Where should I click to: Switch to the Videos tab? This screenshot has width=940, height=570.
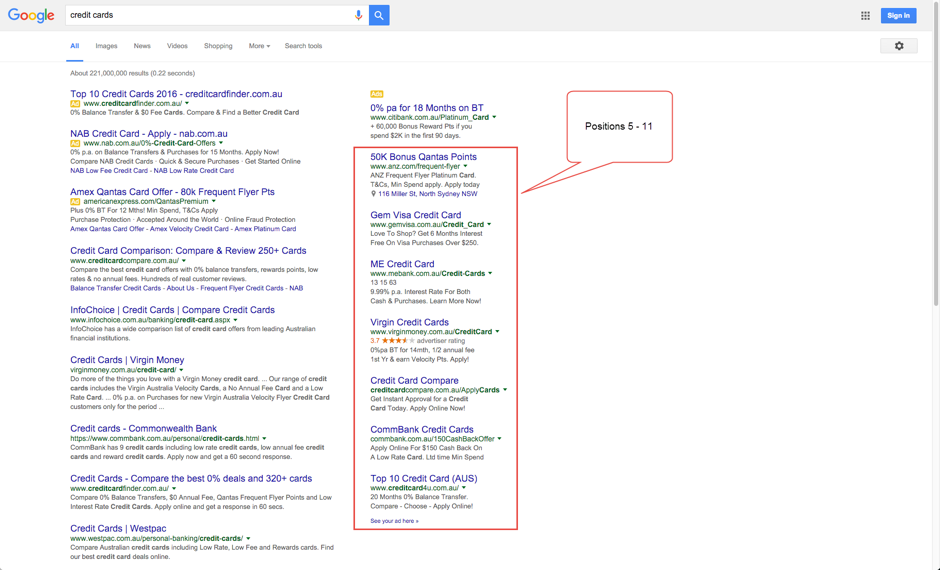(x=177, y=46)
